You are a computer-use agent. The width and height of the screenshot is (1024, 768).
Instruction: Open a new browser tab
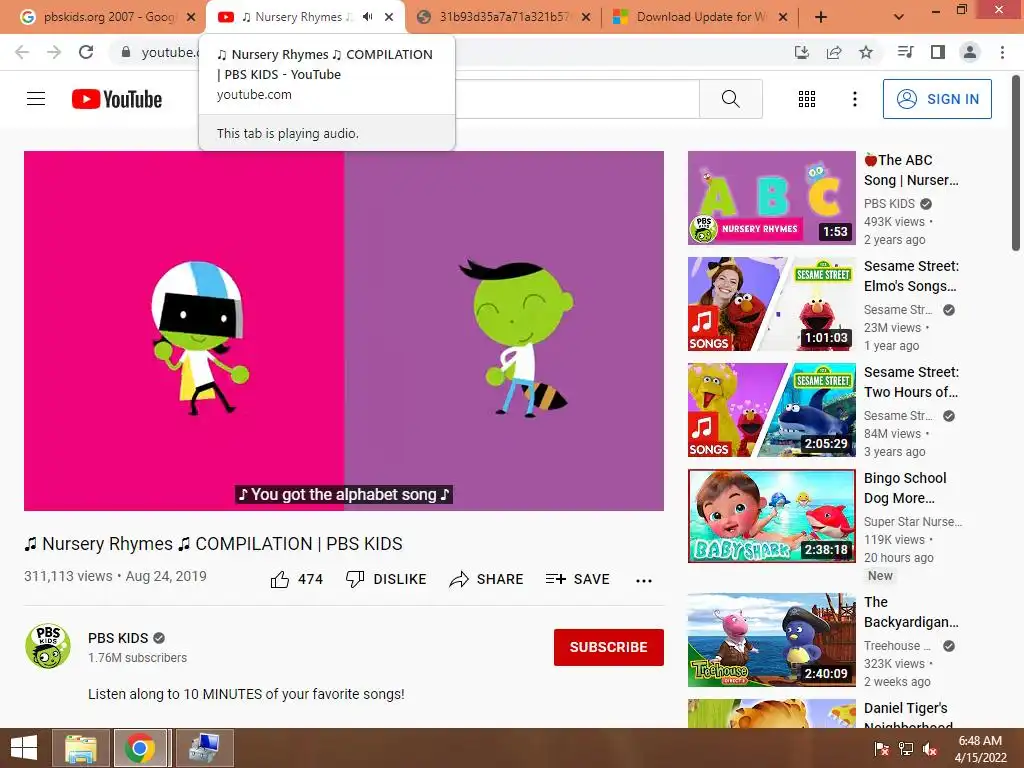click(821, 18)
